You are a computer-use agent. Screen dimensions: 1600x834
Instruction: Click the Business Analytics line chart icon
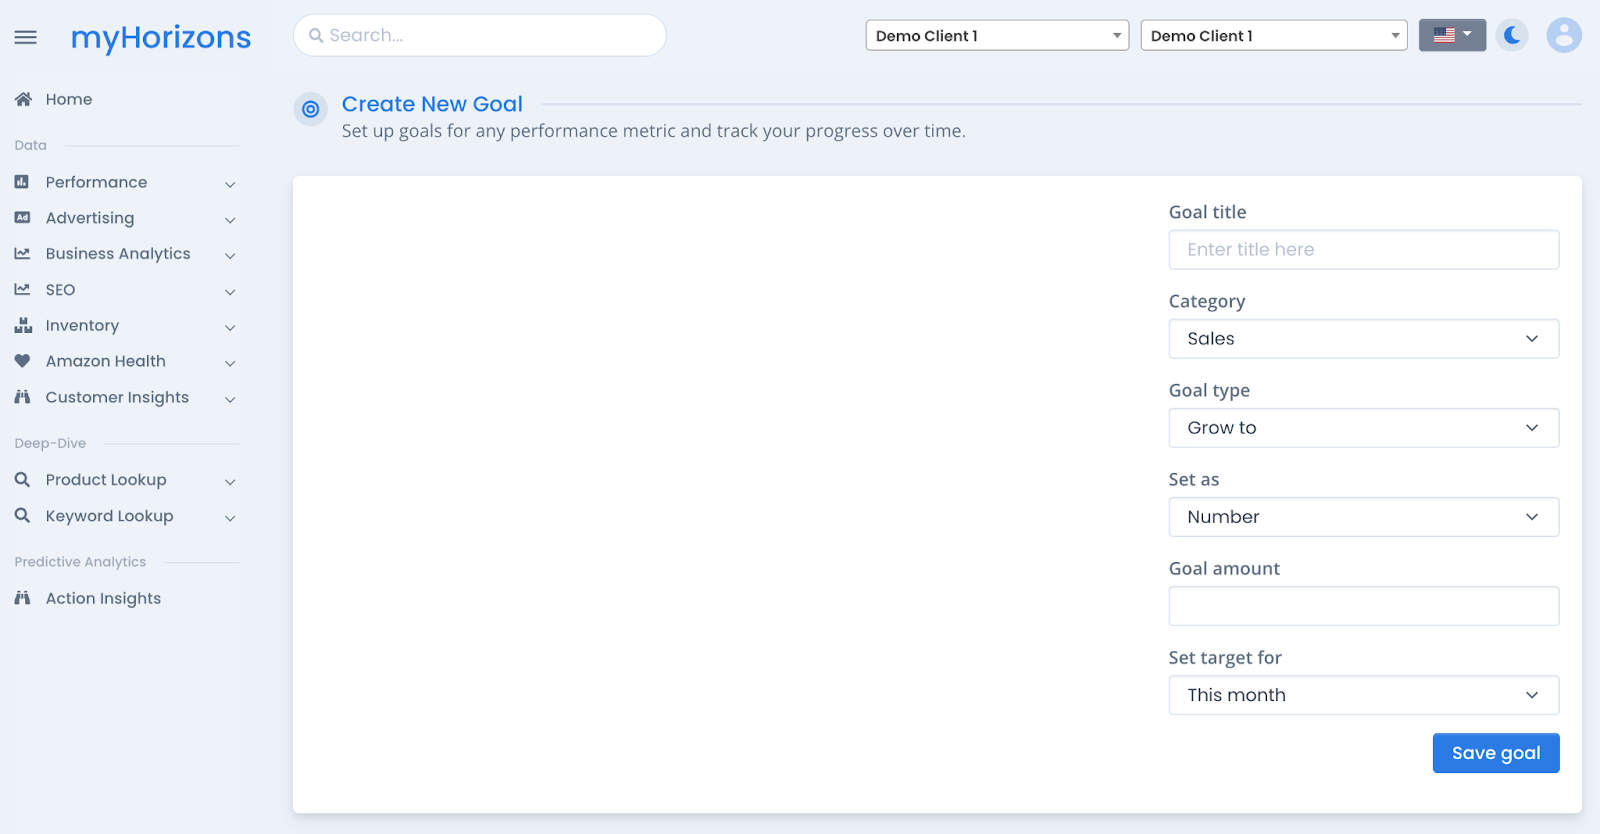(22, 254)
